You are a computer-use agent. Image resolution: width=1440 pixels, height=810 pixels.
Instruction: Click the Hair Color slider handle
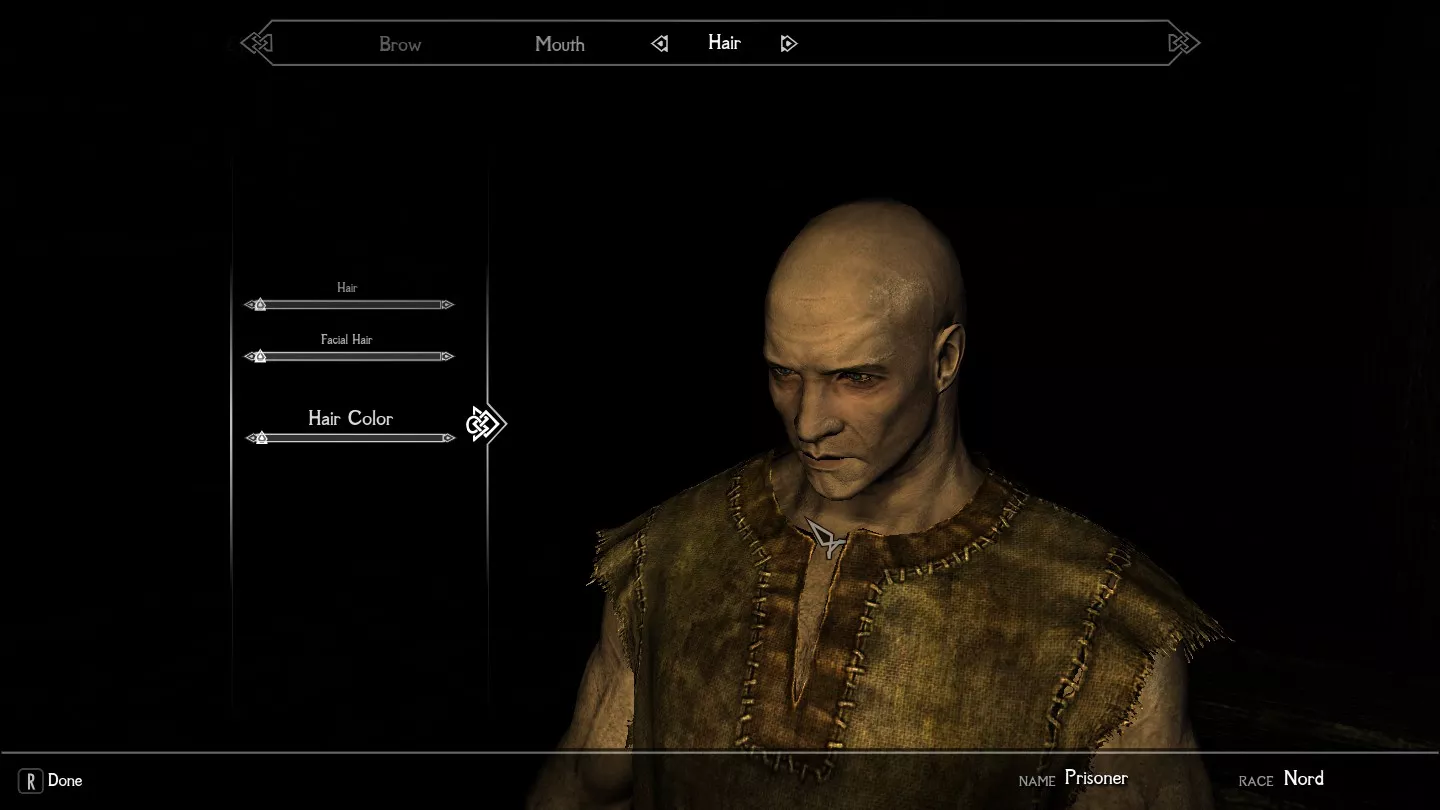tap(261, 438)
